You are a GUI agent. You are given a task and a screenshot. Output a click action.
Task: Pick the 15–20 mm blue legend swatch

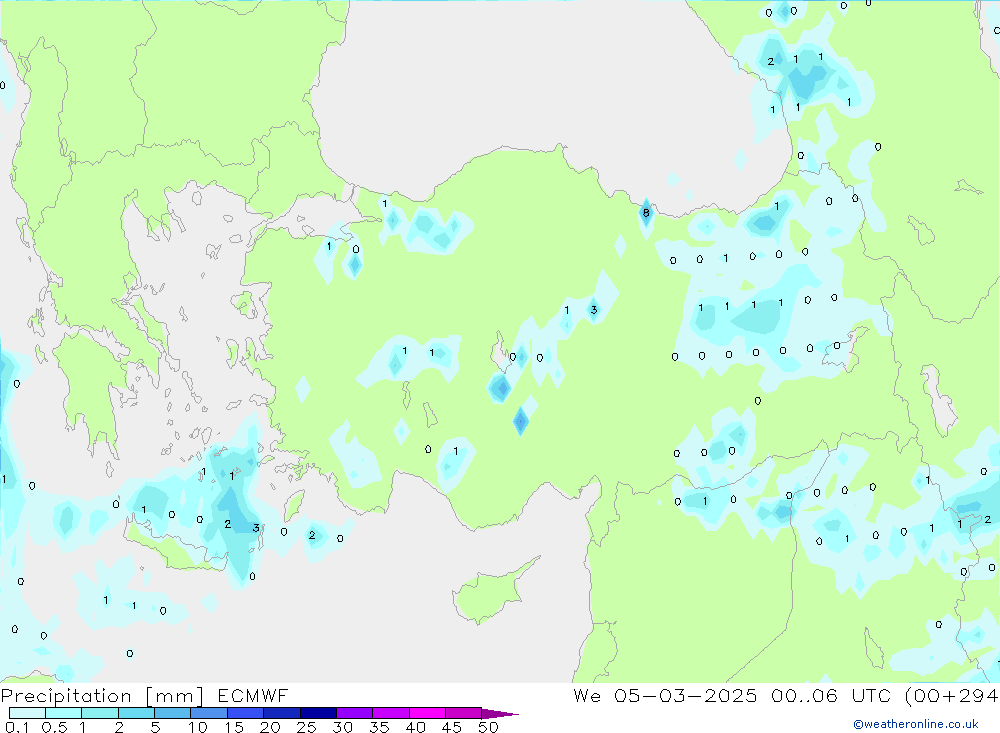[x=246, y=713]
